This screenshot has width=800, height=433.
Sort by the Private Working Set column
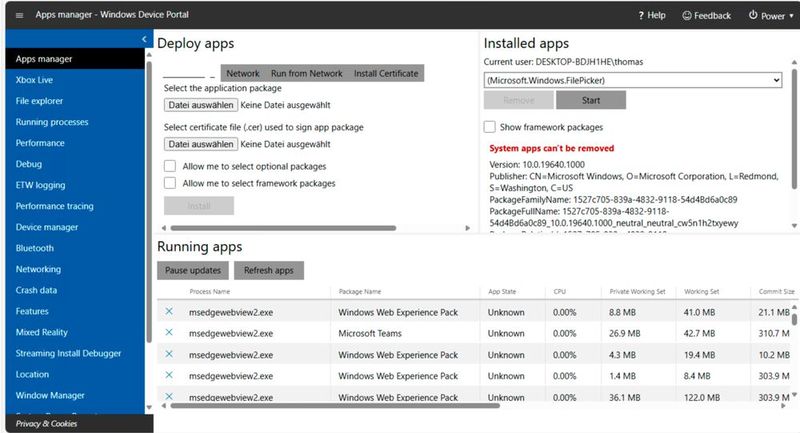click(x=637, y=292)
